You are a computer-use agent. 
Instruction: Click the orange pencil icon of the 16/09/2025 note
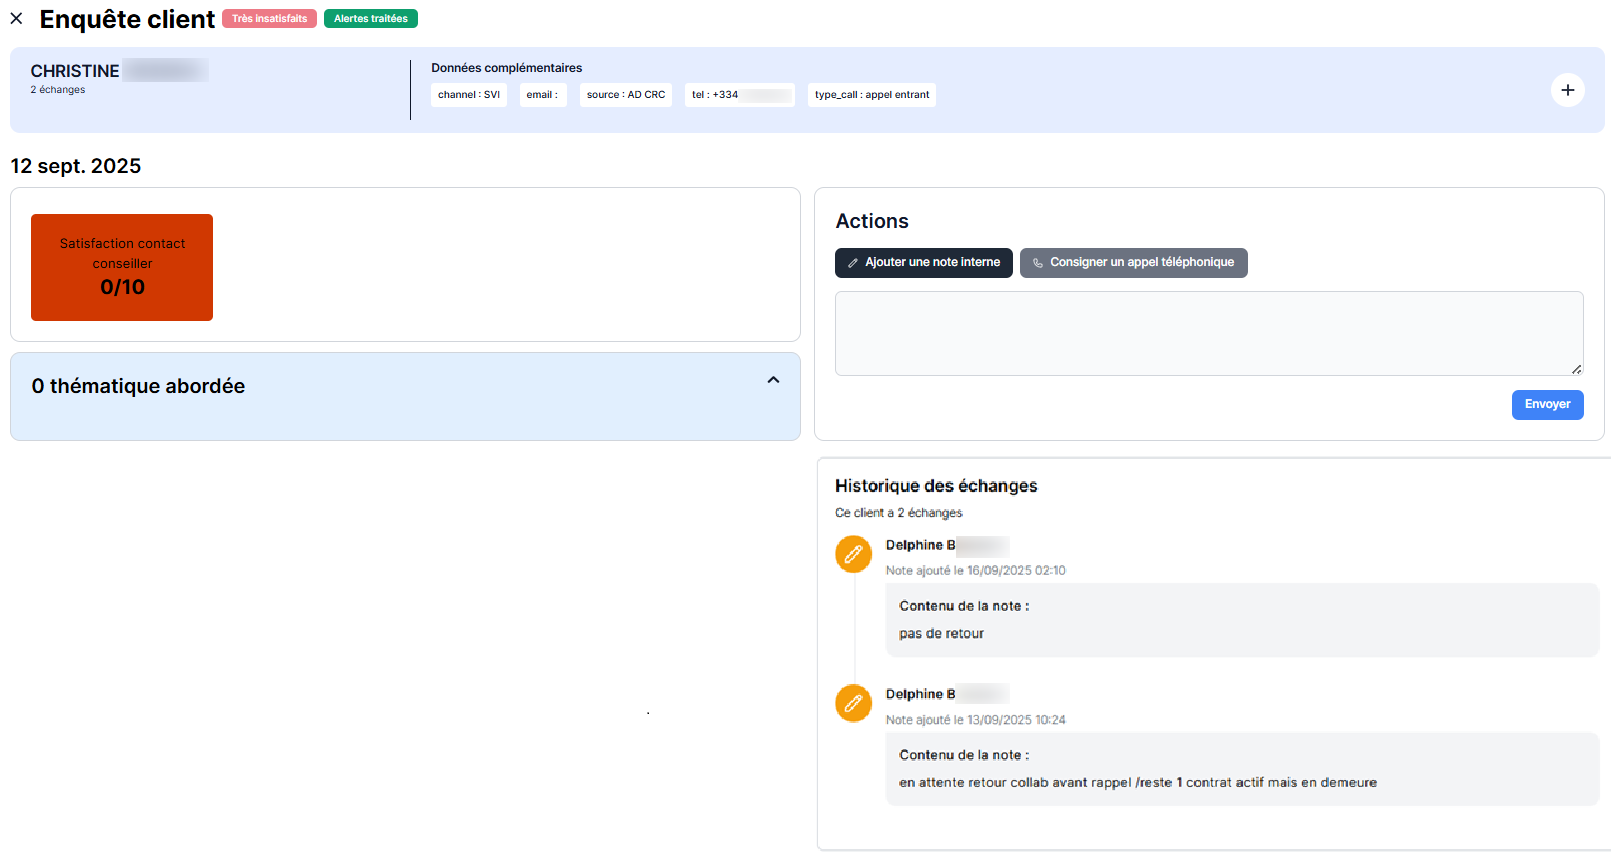point(853,554)
